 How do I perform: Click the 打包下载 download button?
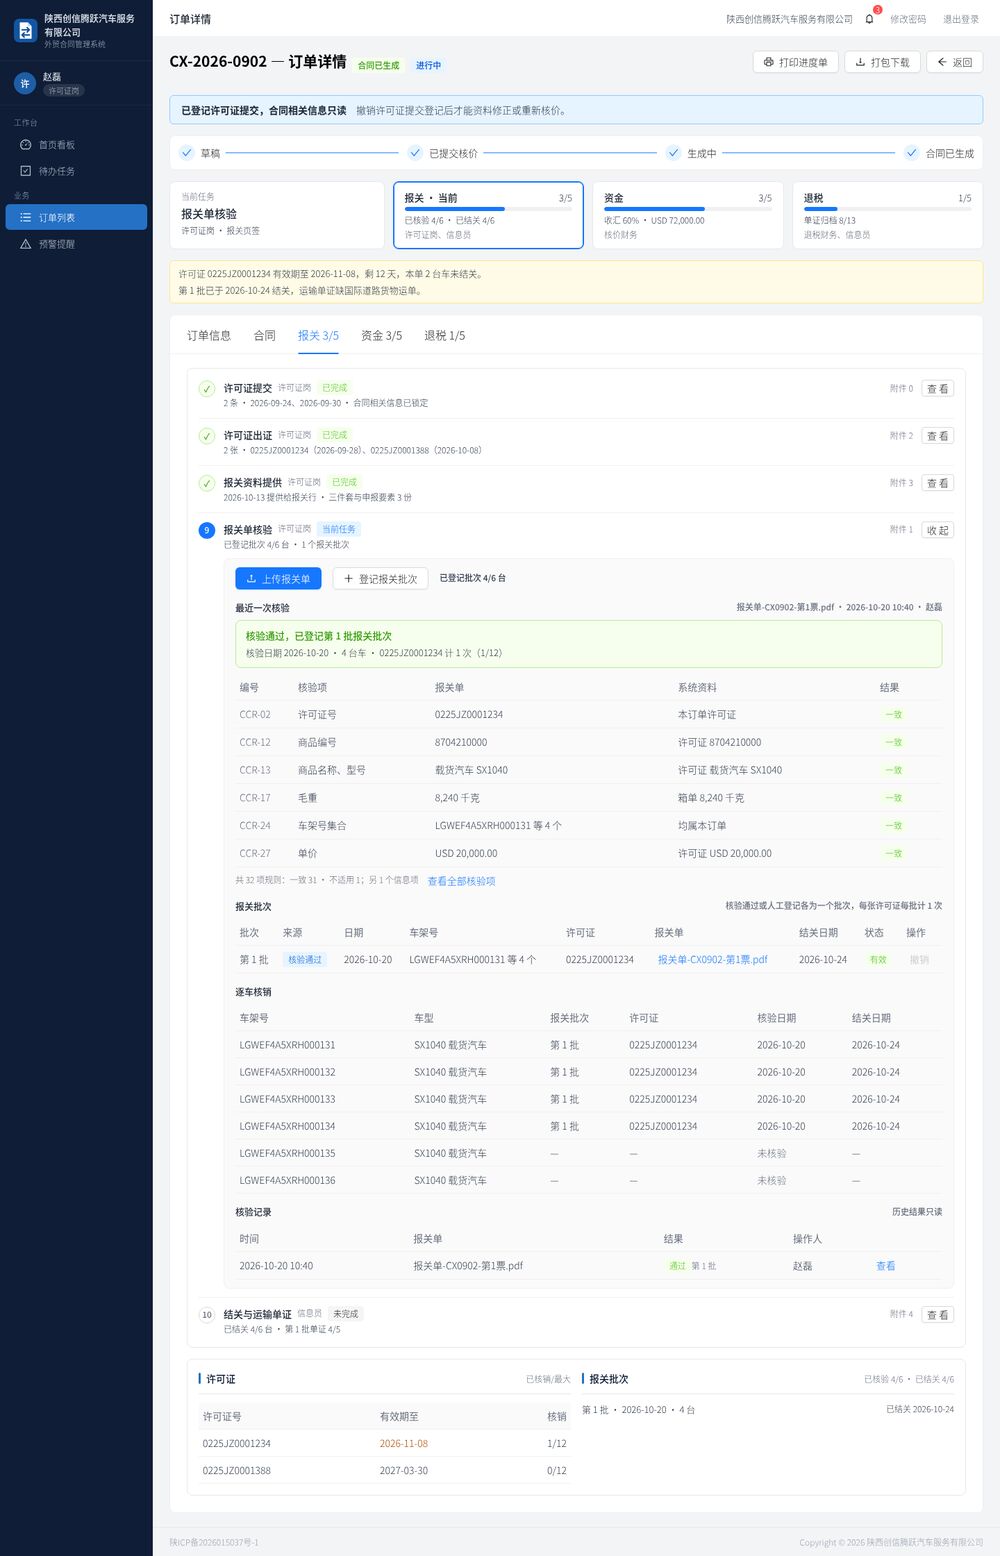pyautogui.click(x=882, y=62)
